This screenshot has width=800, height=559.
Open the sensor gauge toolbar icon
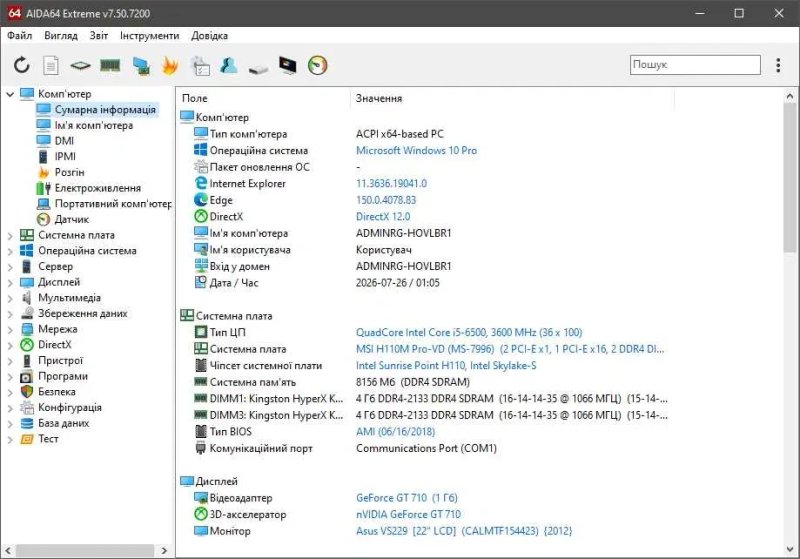point(317,65)
